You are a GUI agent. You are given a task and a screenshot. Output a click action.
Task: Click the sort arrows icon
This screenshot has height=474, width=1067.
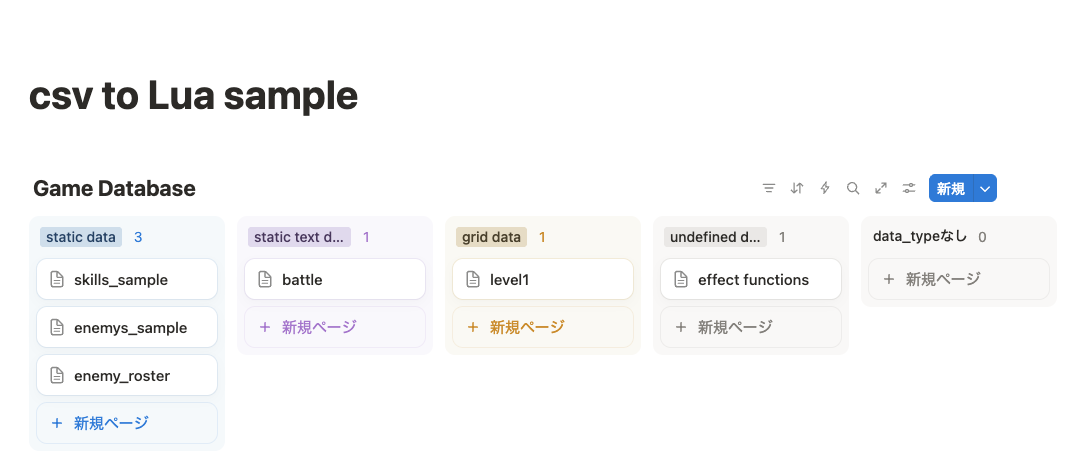pyautogui.click(x=797, y=188)
